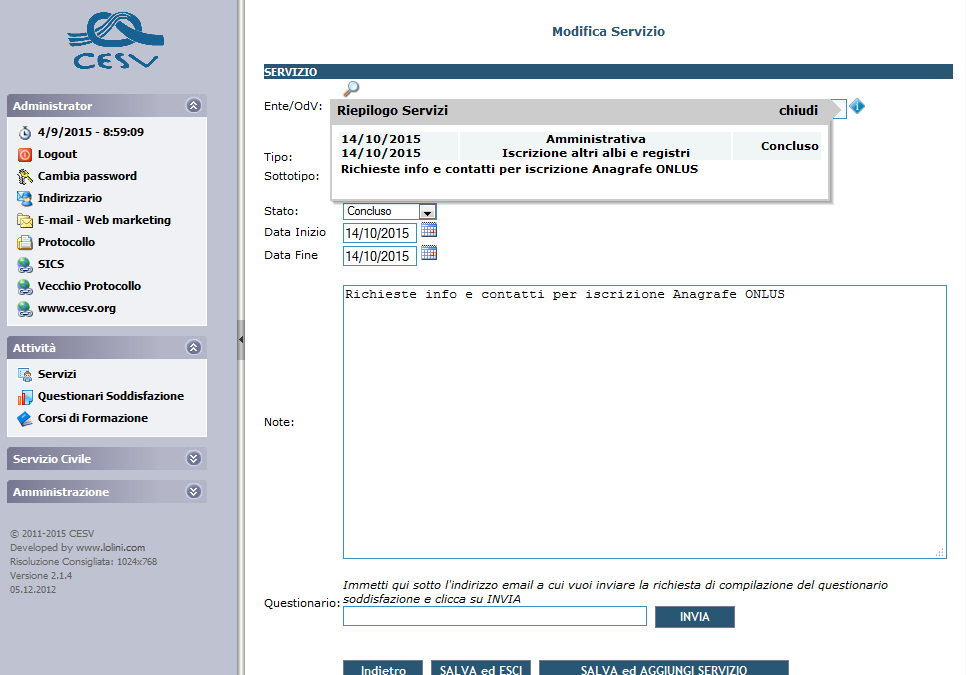The height and width of the screenshot is (675, 966).
Task: Expand the Servizio Civile panel
Action: (x=193, y=458)
